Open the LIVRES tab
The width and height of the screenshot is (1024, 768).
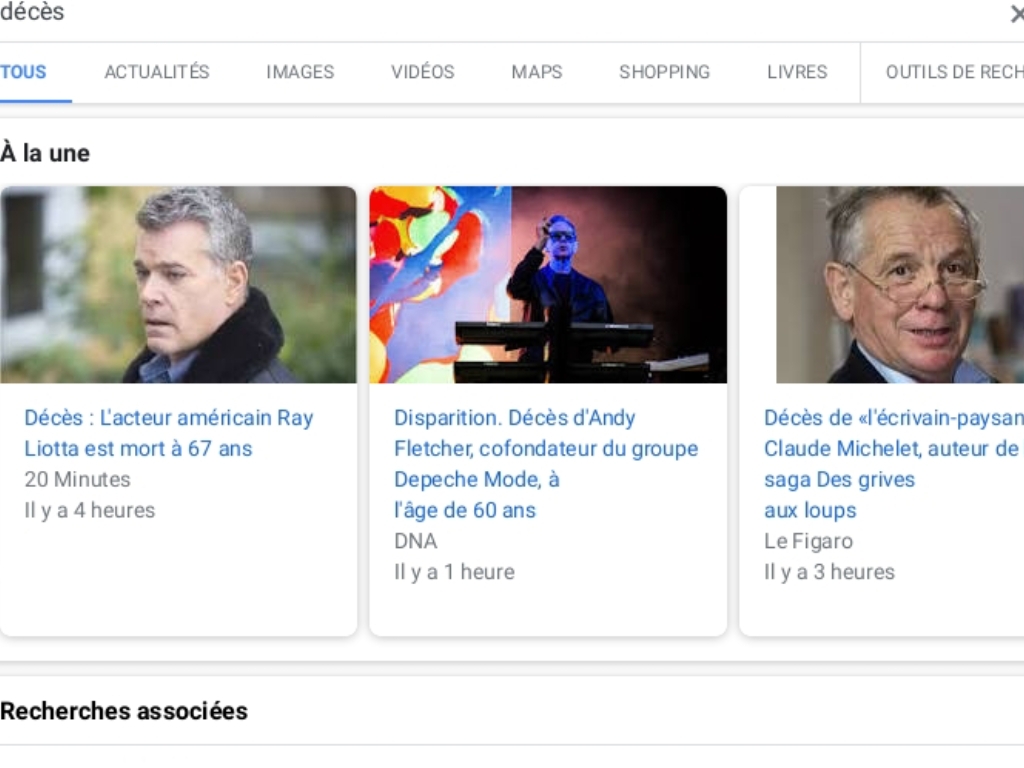click(797, 72)
